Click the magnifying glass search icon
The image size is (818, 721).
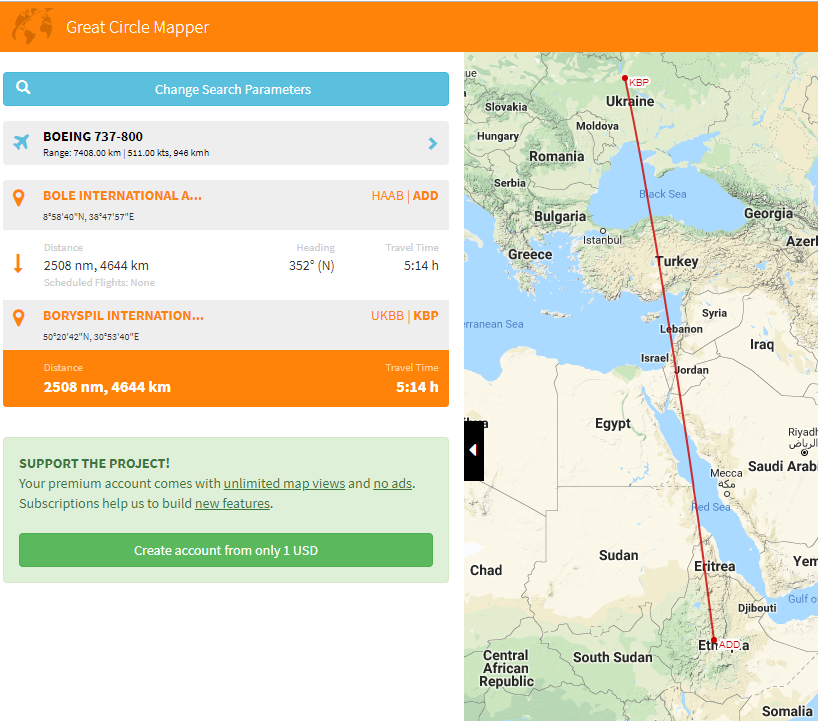pyautogui.click(x=23, y=88)
